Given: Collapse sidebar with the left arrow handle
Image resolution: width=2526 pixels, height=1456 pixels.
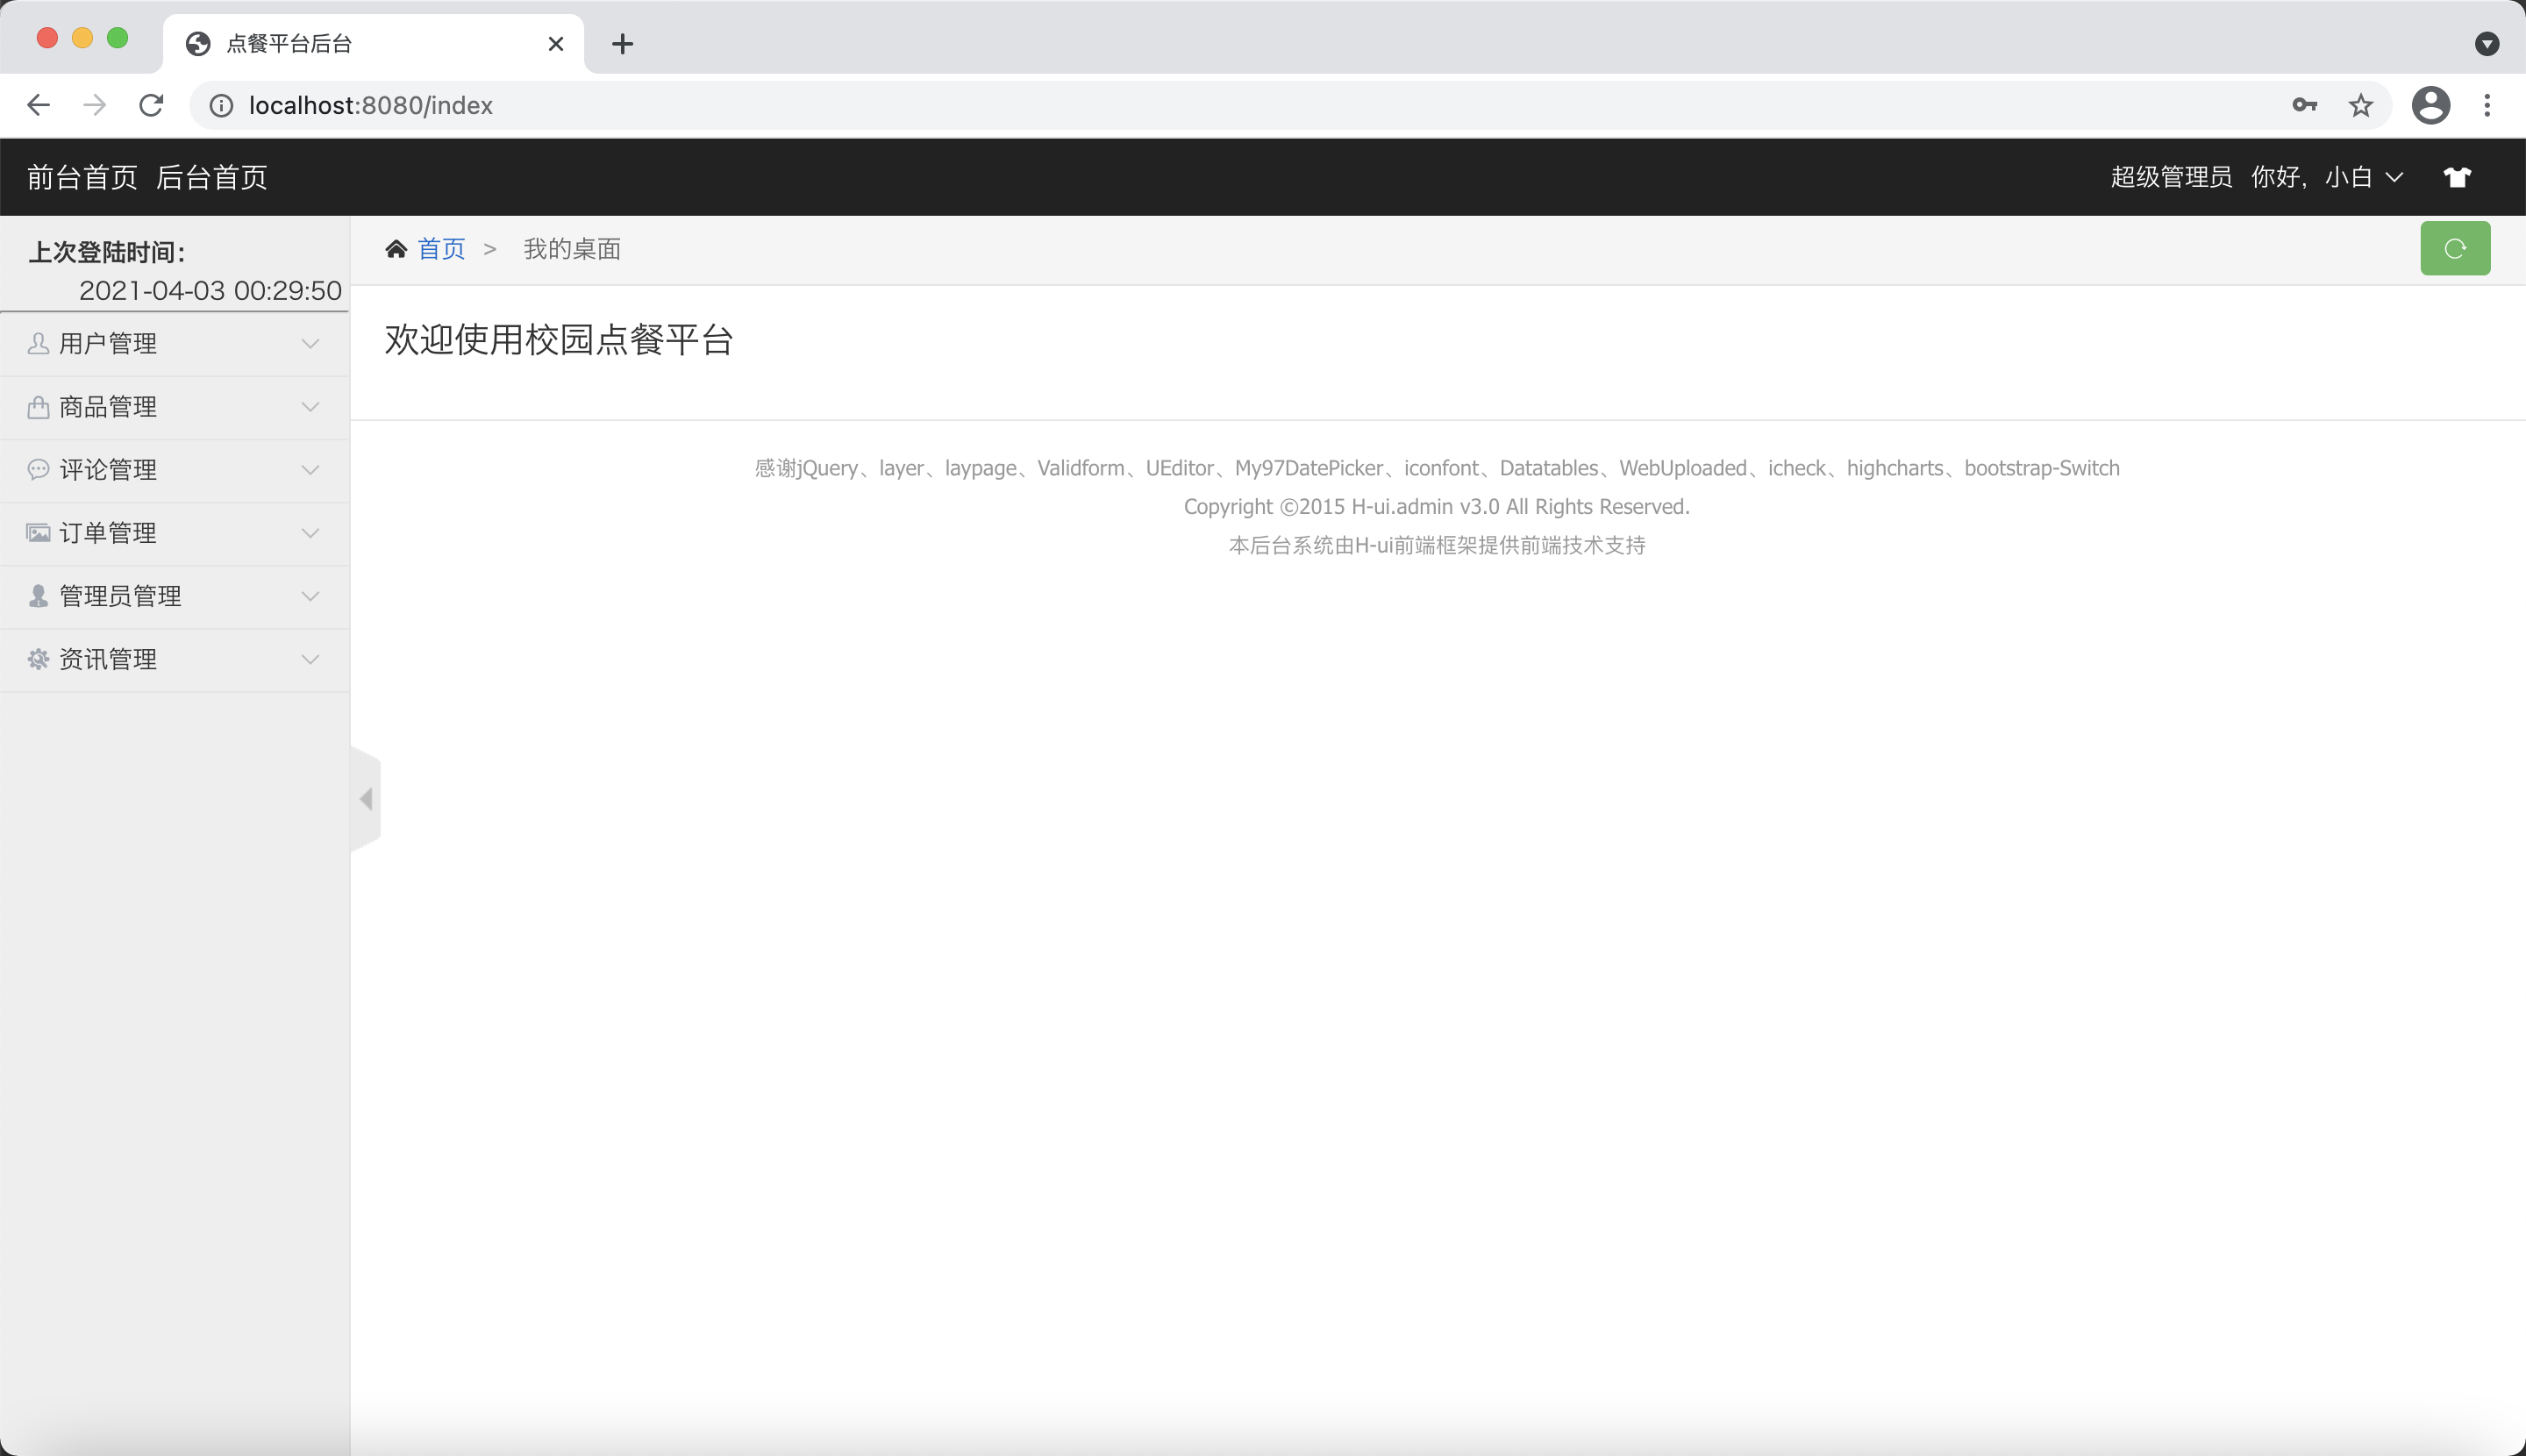Looking at the screenshot, I should click(x=366, y=799).
